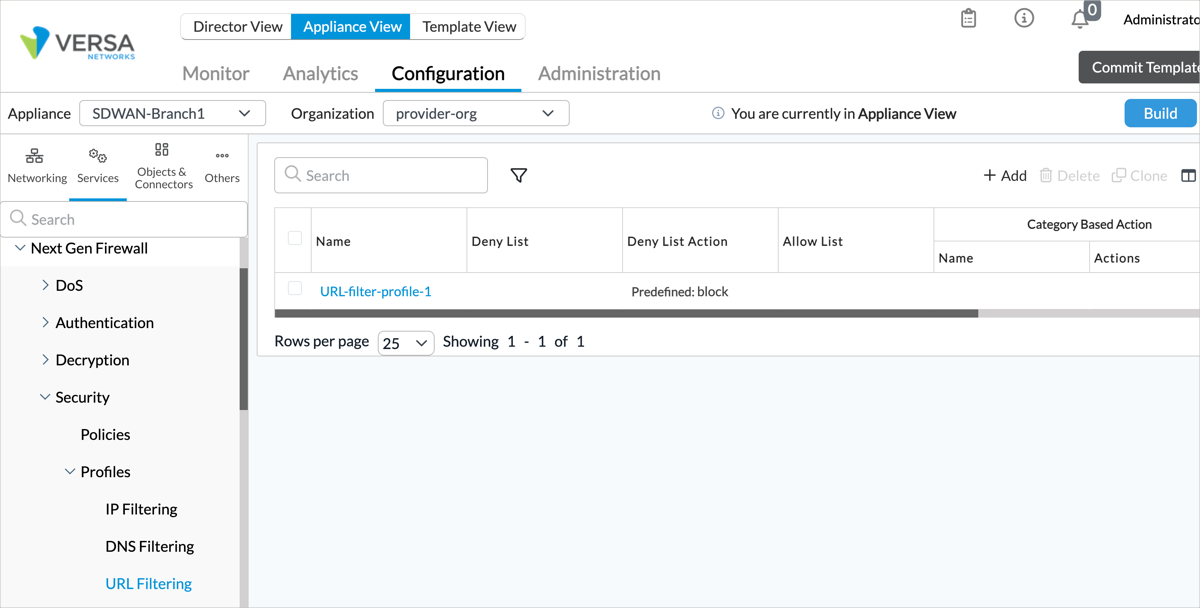Tick the checkbox for URL-filter-profile-1 row
The width and height of the screenshot is (1200, 608).
pos(295,289)
